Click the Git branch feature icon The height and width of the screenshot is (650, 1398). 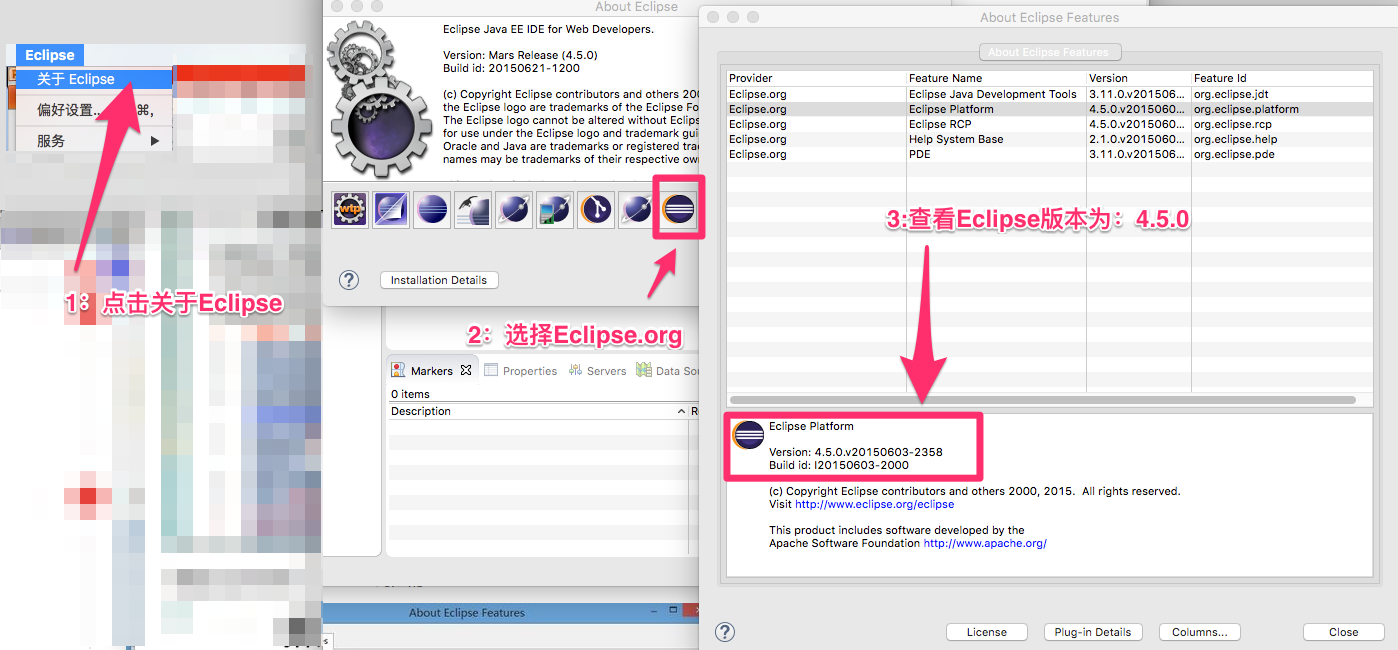click(x=596, y=209)
